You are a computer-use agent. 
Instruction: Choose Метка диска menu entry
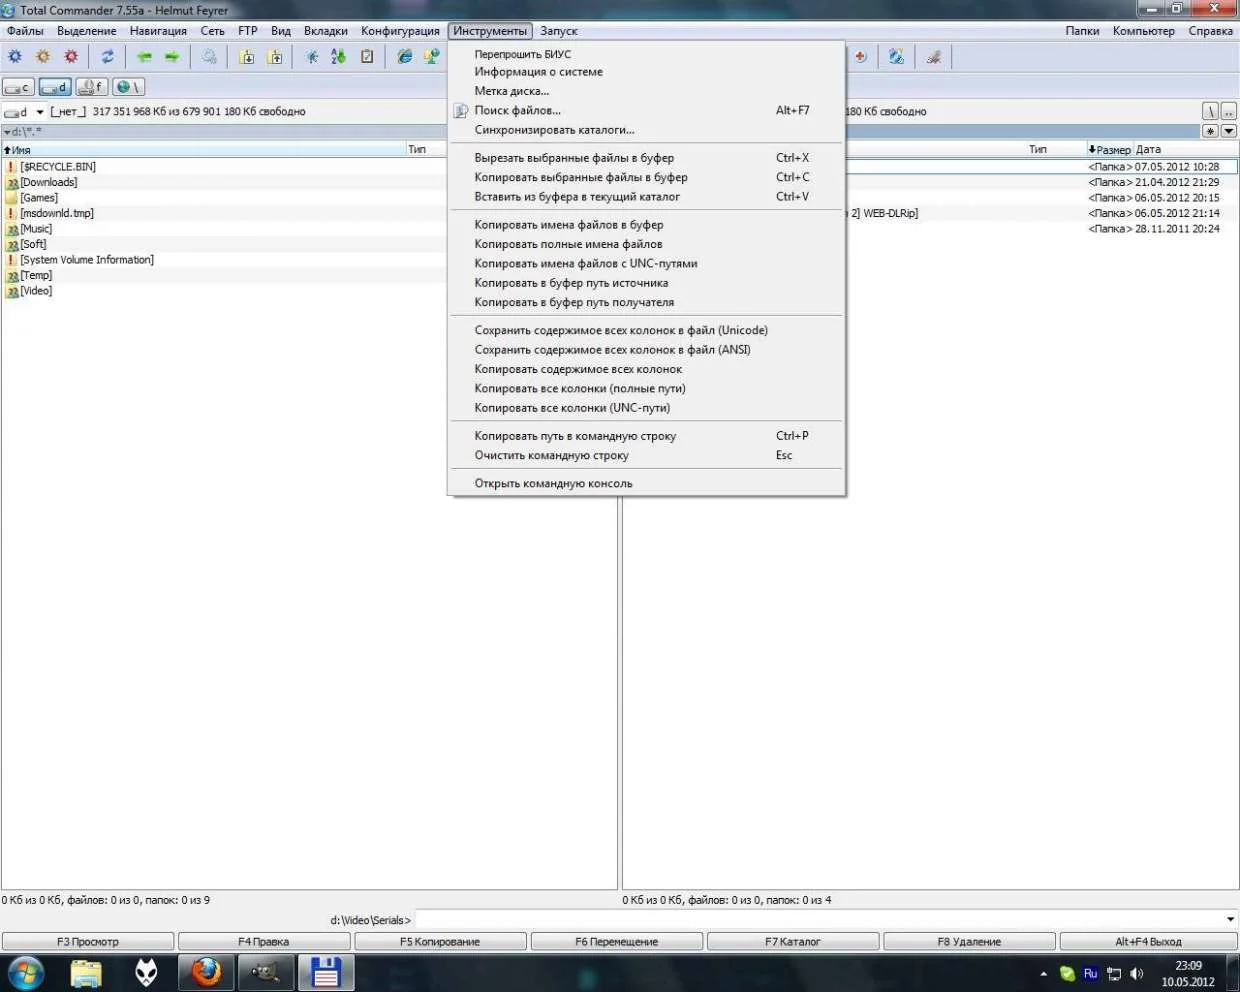pos(646,91)
